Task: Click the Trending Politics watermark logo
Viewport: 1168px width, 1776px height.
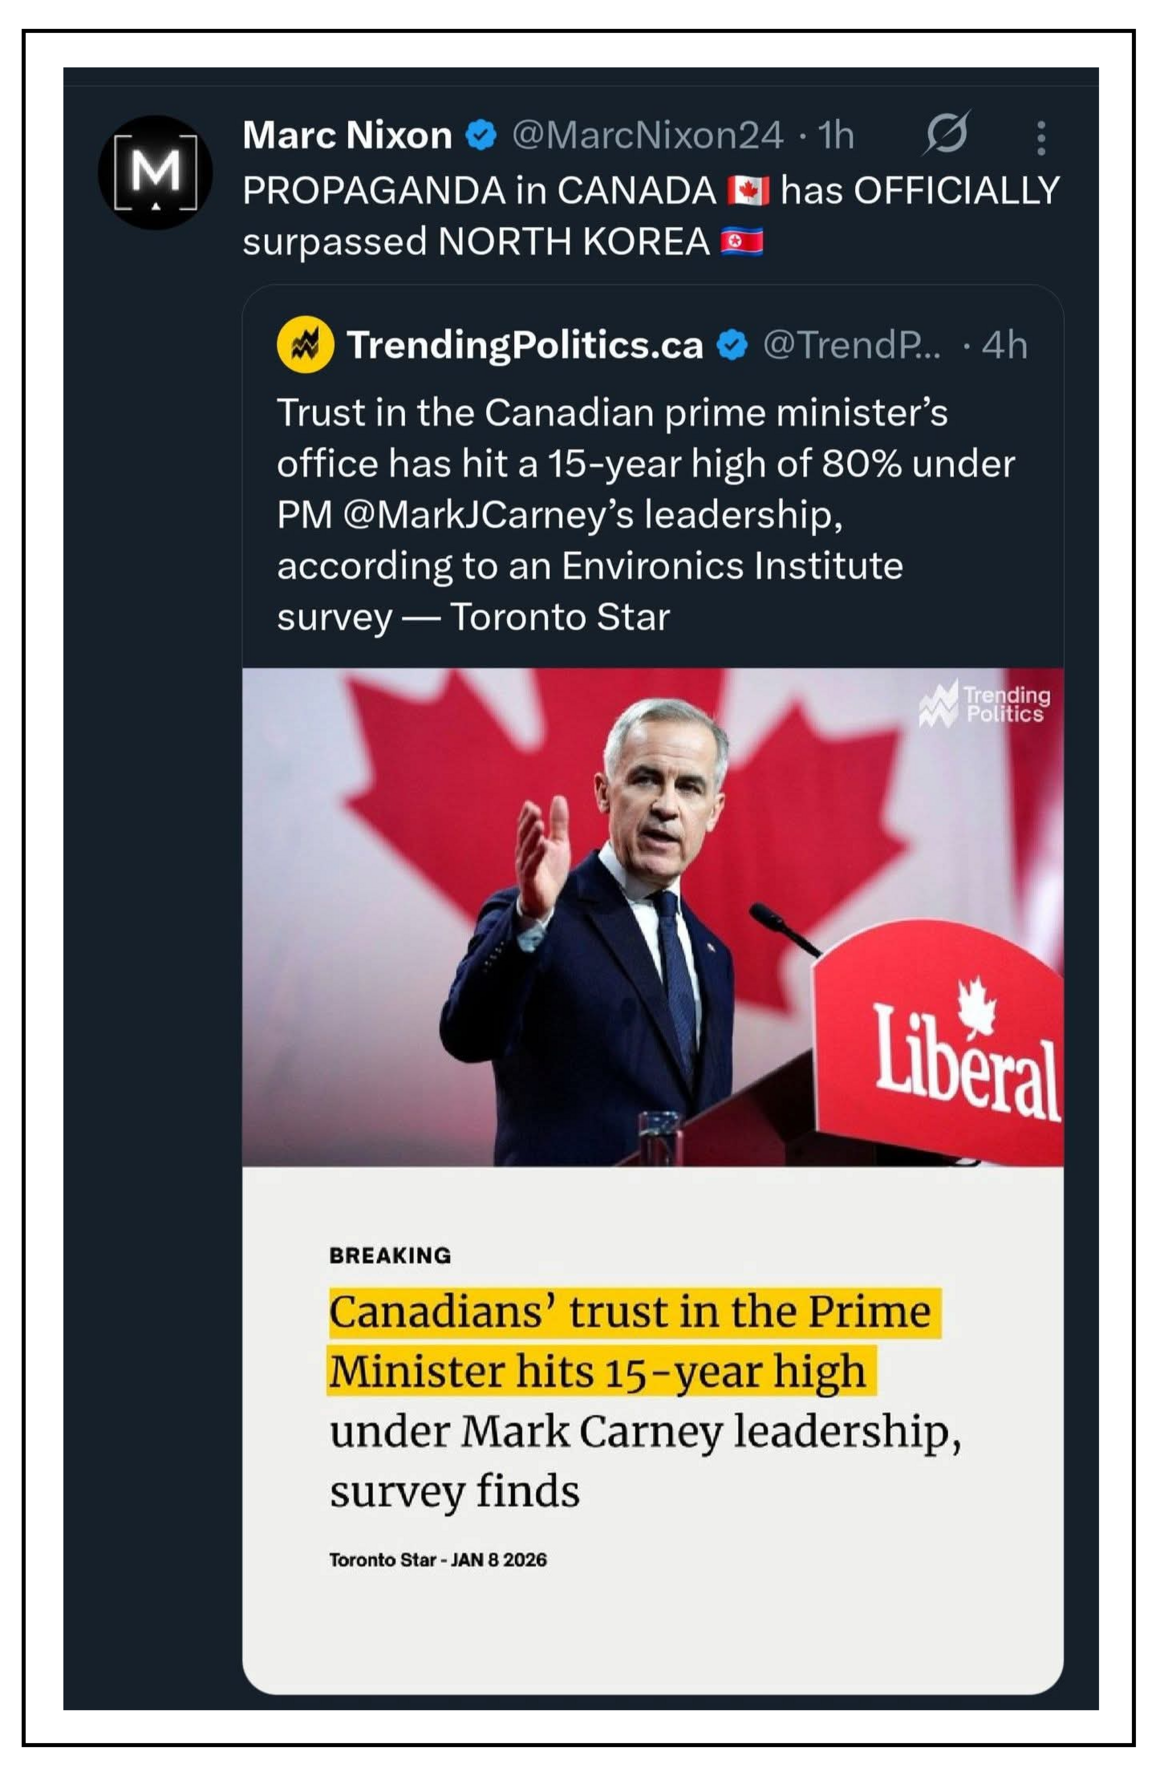Action: (985, 704)
